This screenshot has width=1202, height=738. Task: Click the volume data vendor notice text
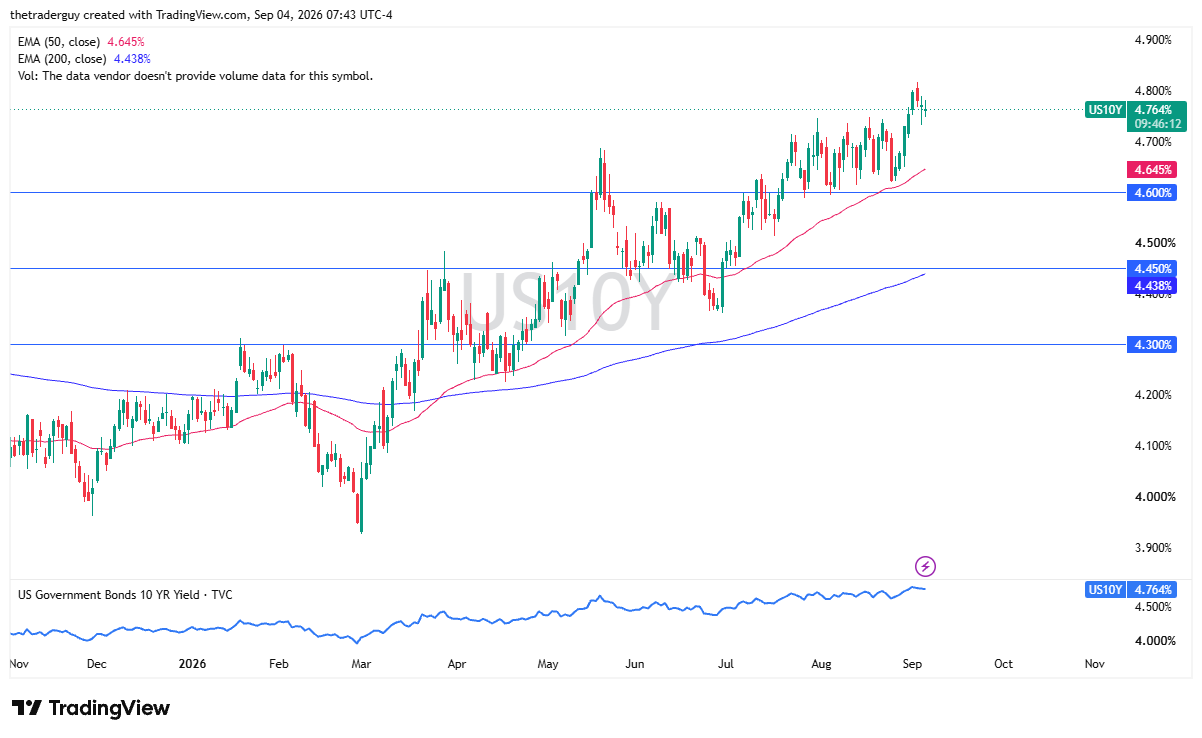[x=195, y=76]
